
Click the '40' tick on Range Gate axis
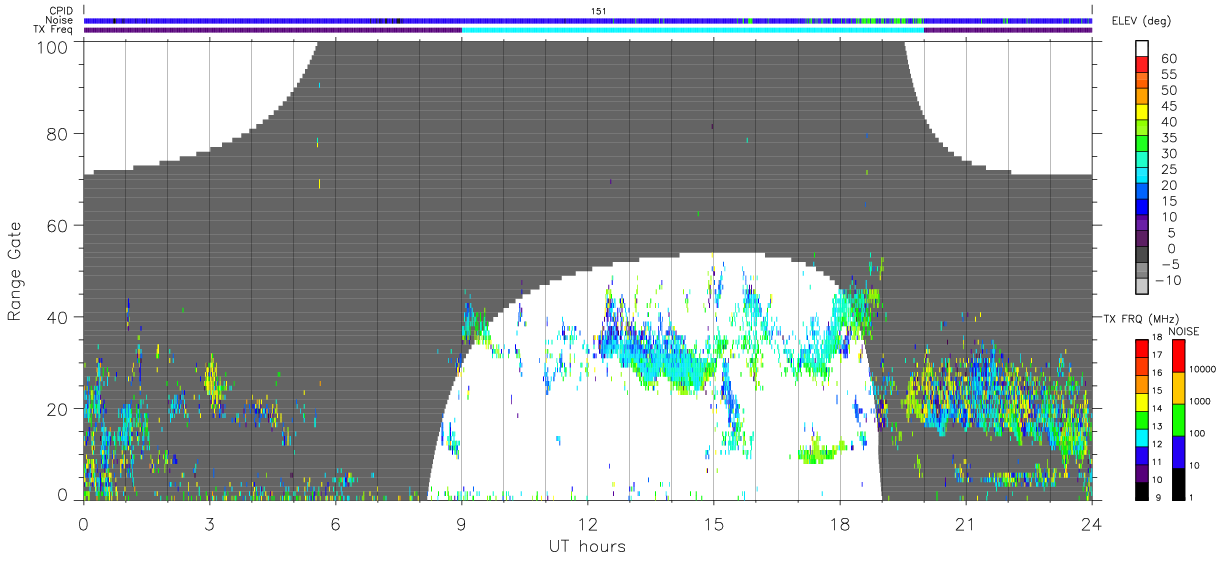pos(58,317)
